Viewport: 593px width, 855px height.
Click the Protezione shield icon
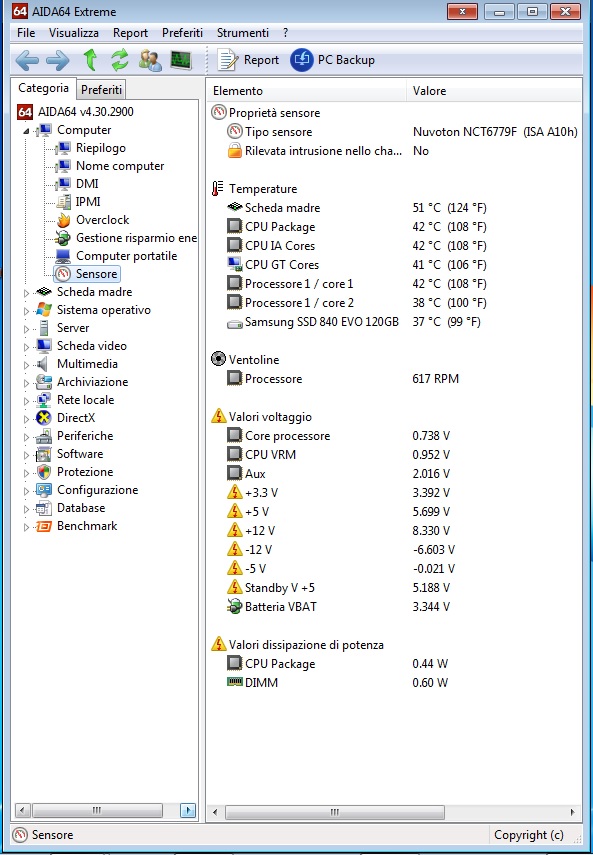[x=44, y=472]
